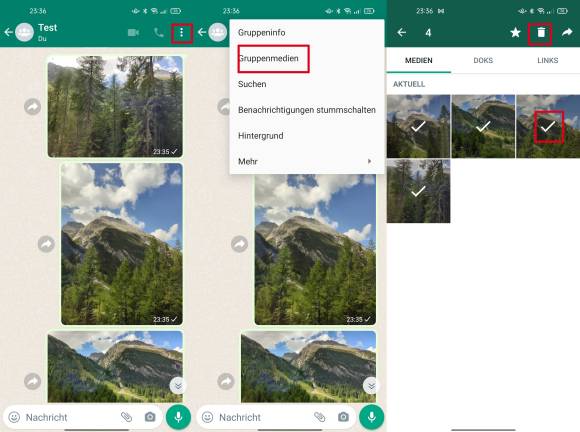Open the camera in the left chat message bar
This screenshot has width=580, height=432.
(150, 417)
